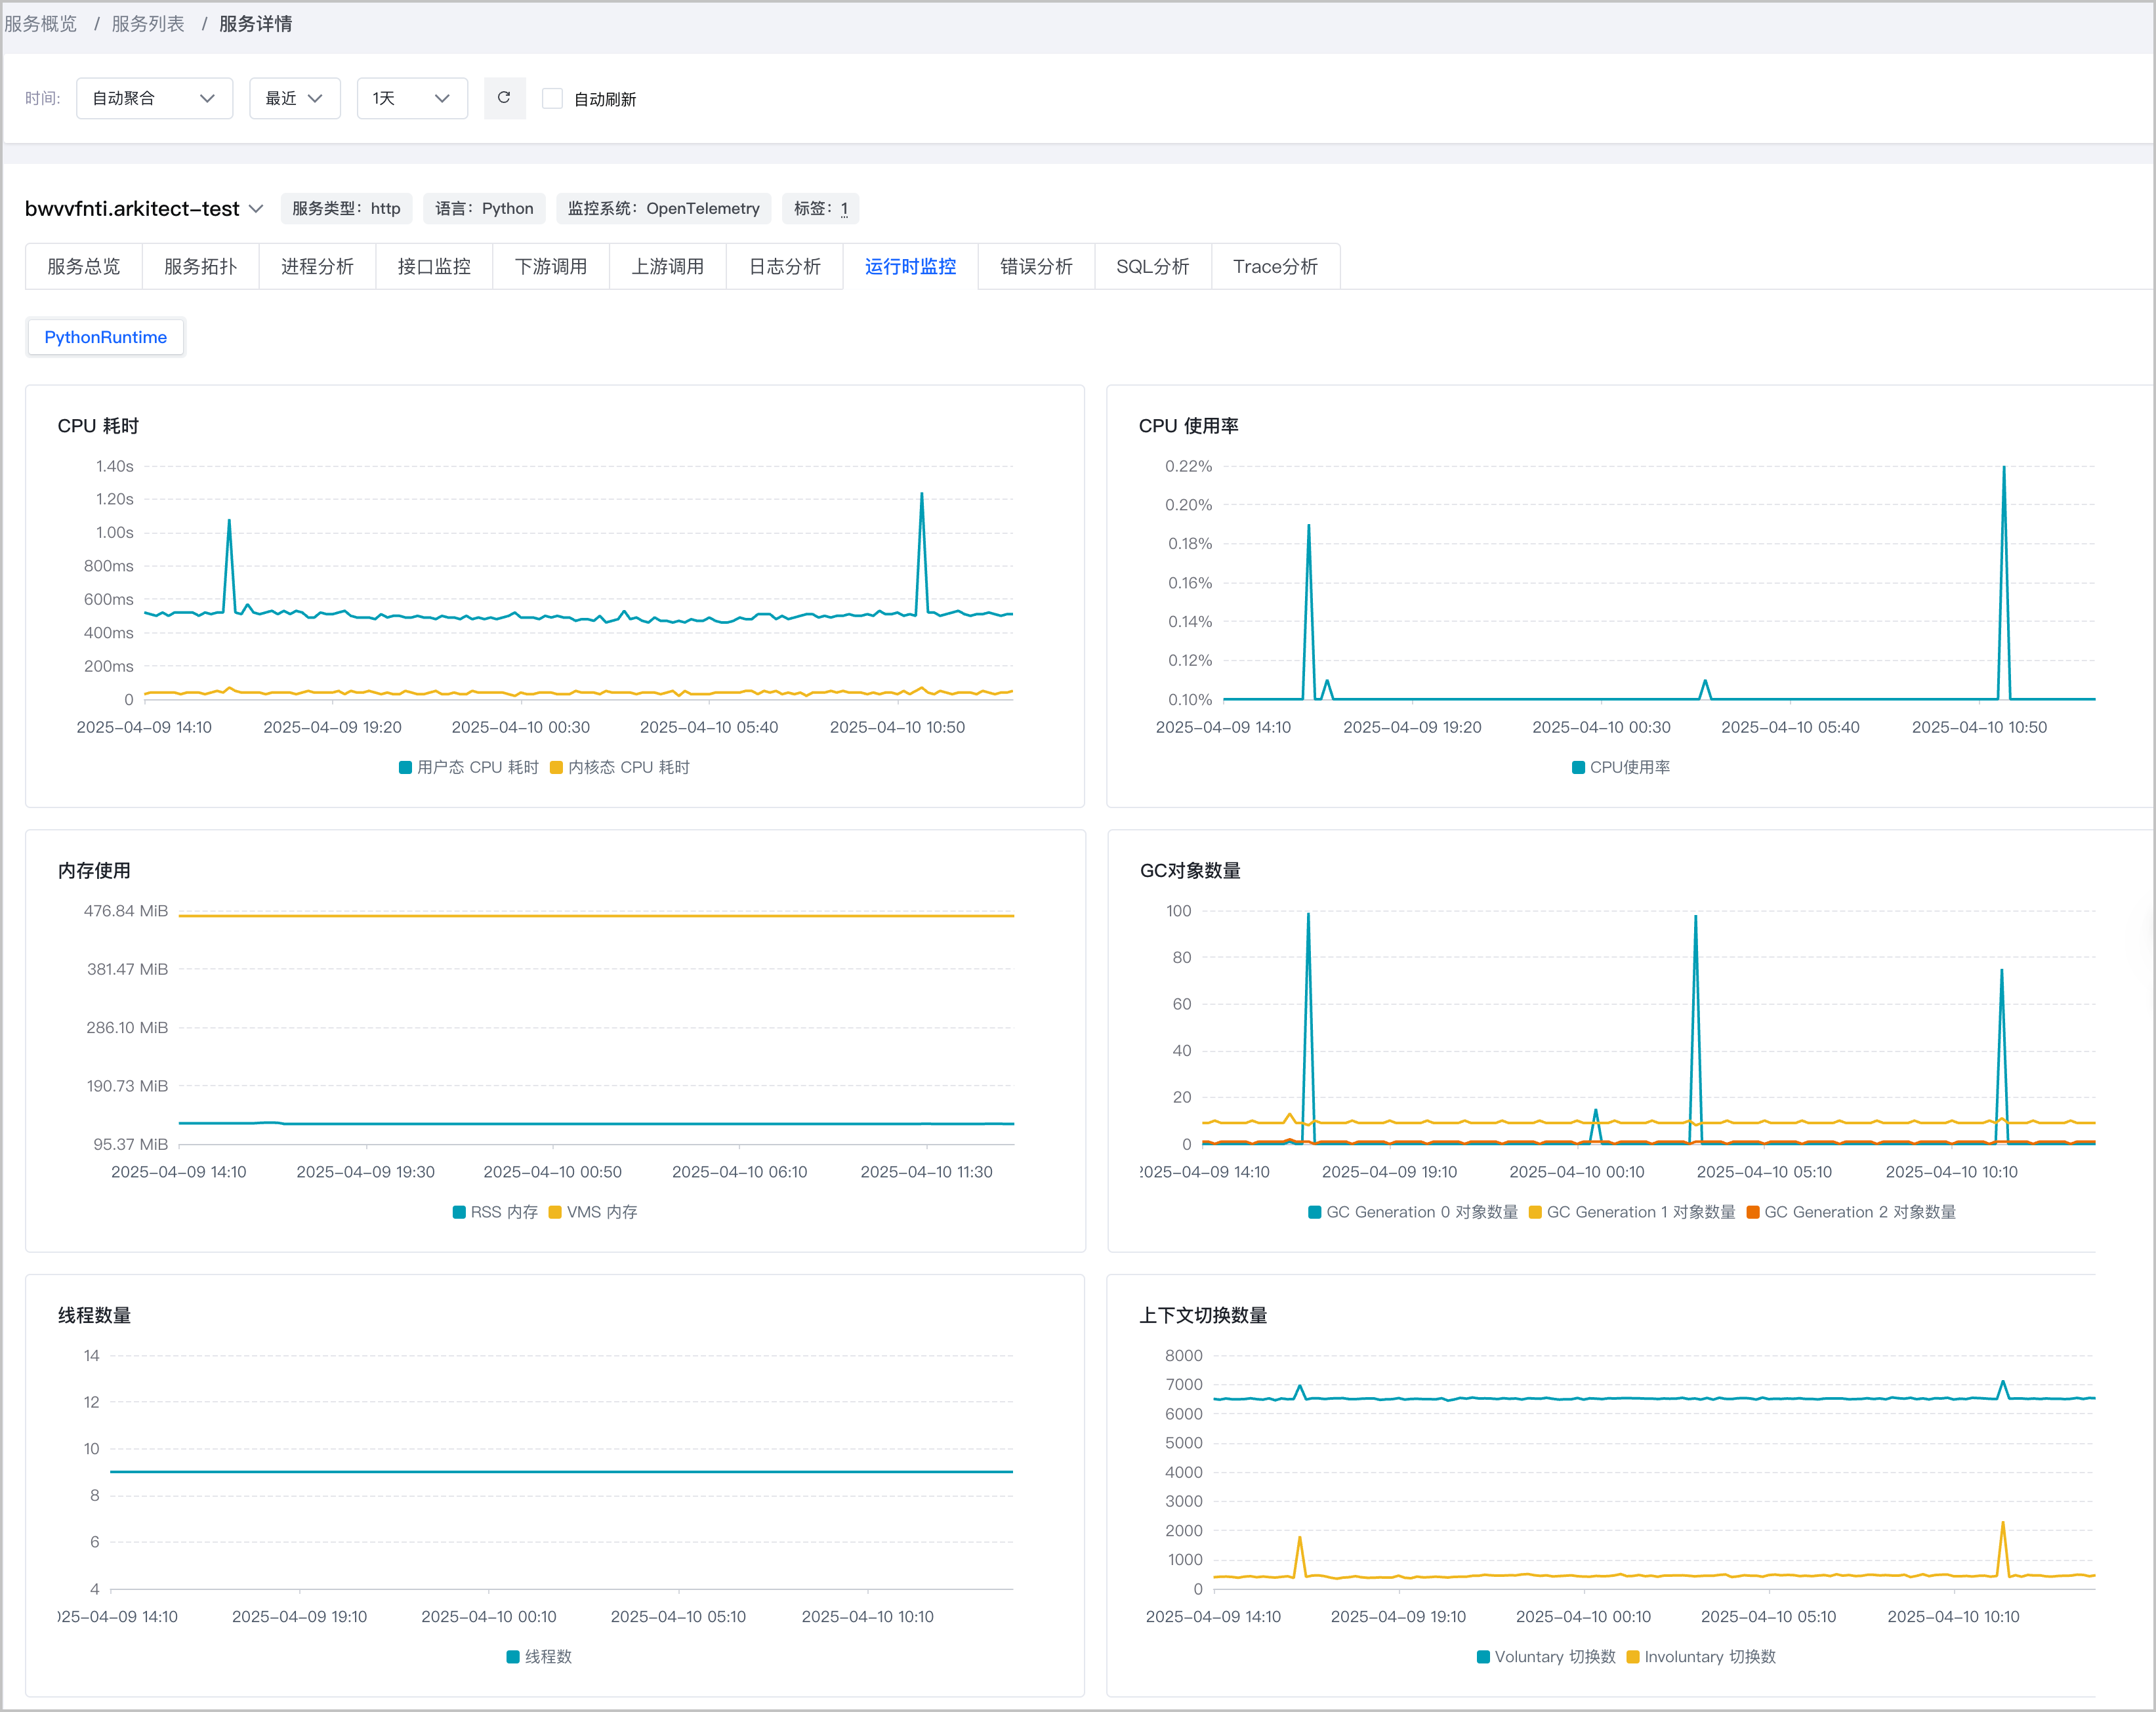Screen dimensions: 2156x1712
Task: Open the 1天 time range dropdown
Action: (x=411, y=98)
